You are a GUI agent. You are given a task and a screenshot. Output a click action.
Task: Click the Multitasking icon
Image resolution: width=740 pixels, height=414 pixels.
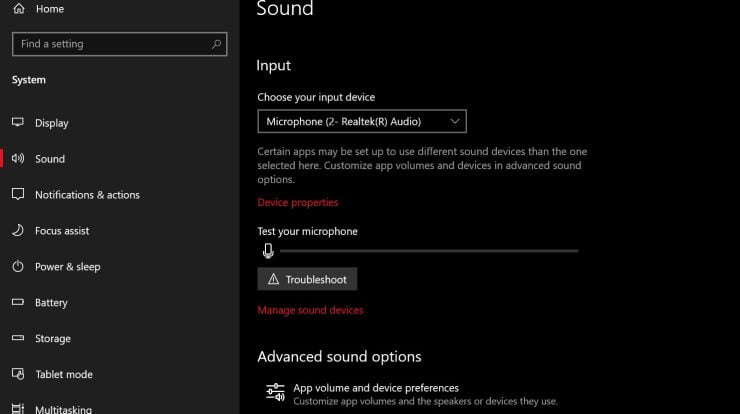tap(18, 409)
